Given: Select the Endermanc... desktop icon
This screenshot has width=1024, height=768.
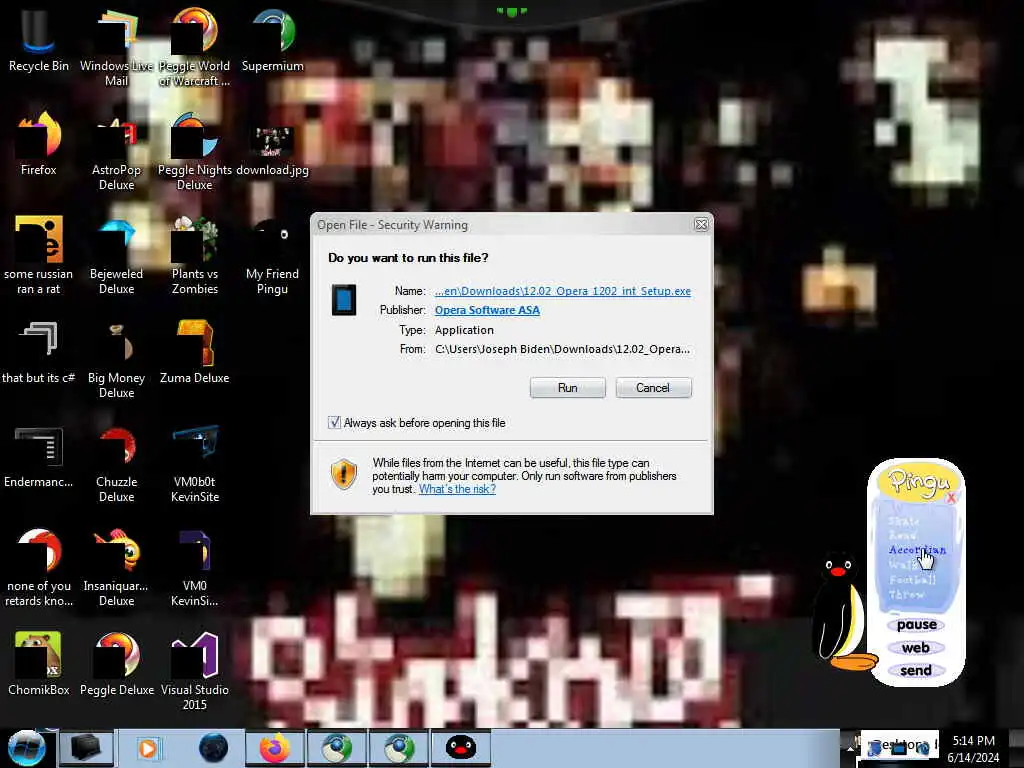Looking at the screenshot, I should [38, 456].
